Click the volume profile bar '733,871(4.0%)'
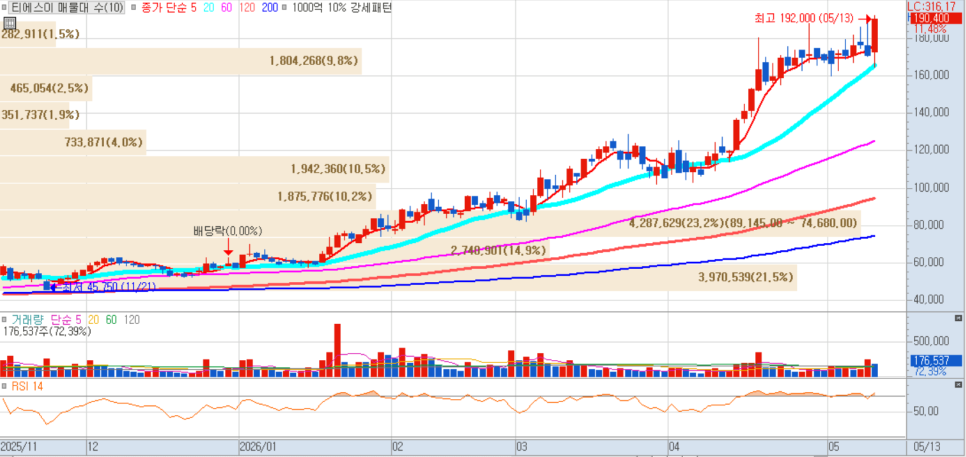 coord(73,142)
